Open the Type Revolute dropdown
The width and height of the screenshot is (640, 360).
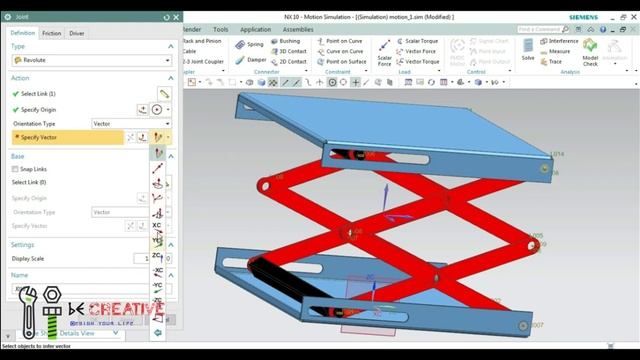91,60
